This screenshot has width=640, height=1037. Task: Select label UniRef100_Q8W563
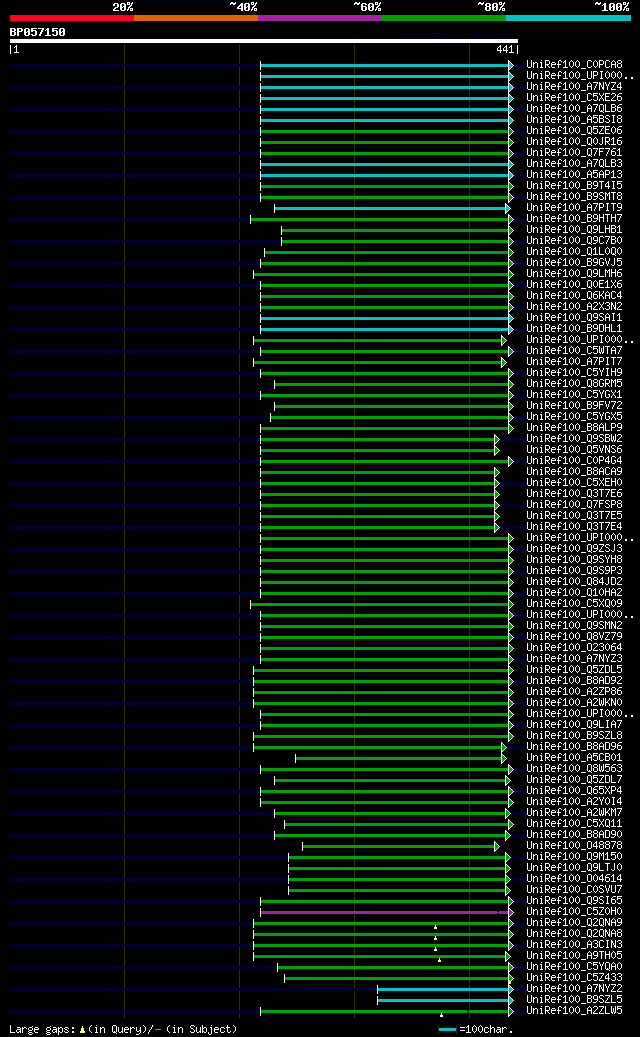tap(574, 769)
